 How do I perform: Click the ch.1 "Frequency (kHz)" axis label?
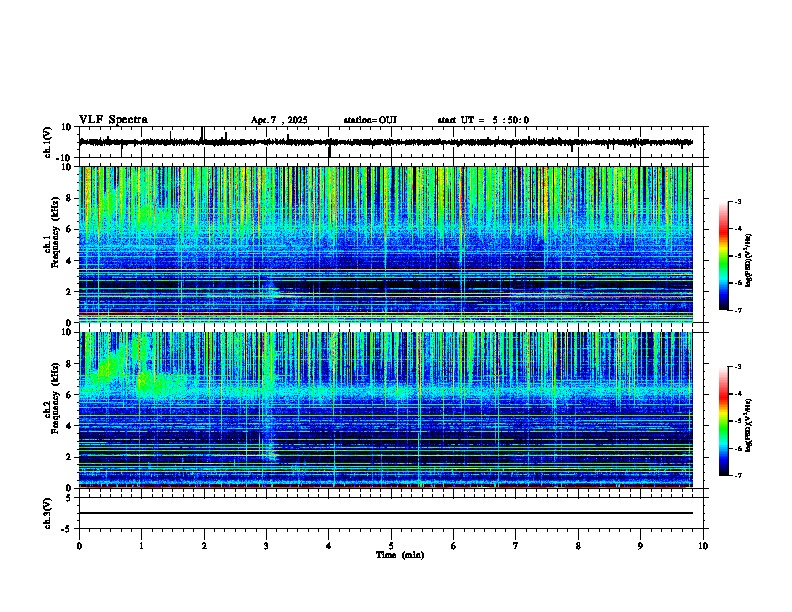55,232
